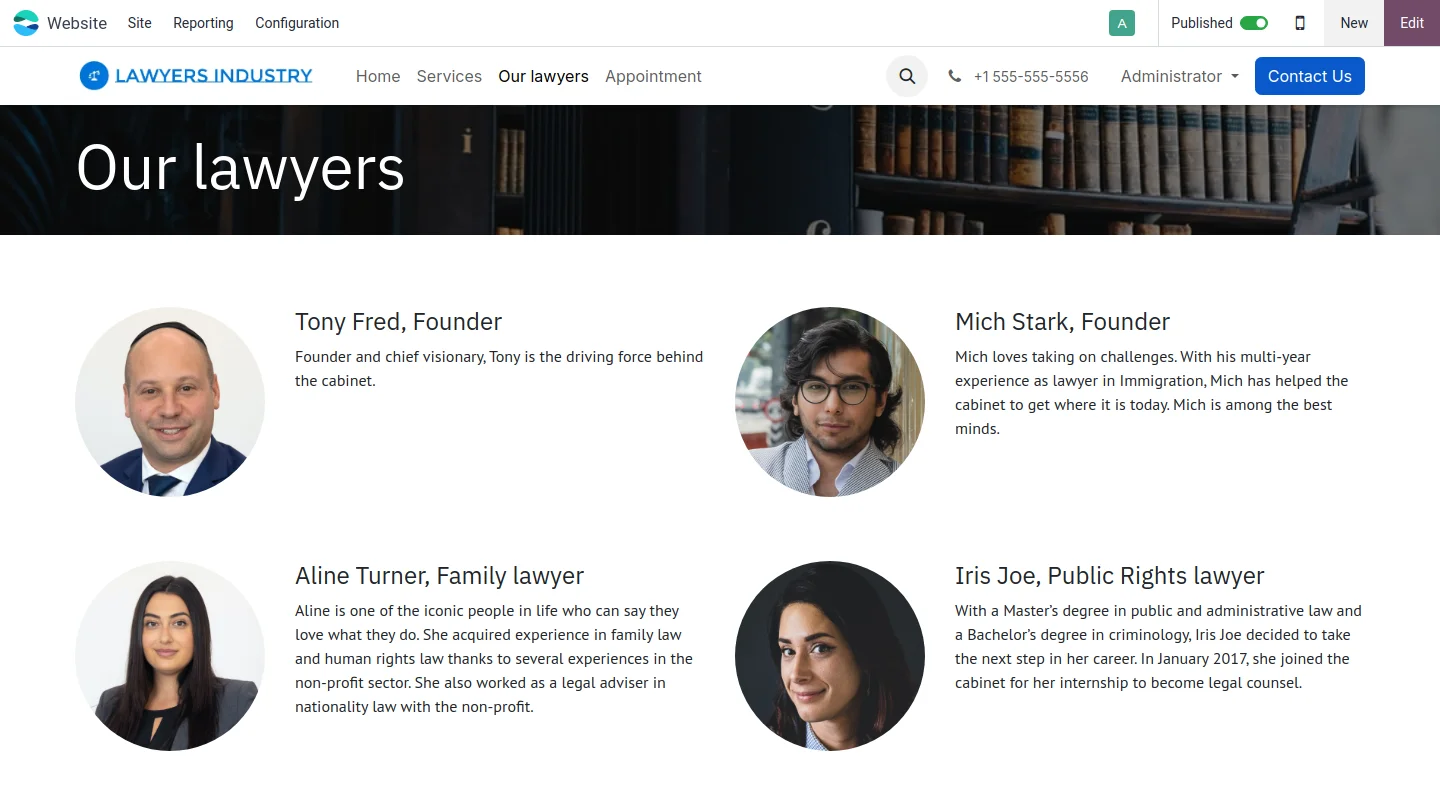Navigate to the Services page
The height and width of the screenshot is (810, 1440).
click(x=449, y=76)
